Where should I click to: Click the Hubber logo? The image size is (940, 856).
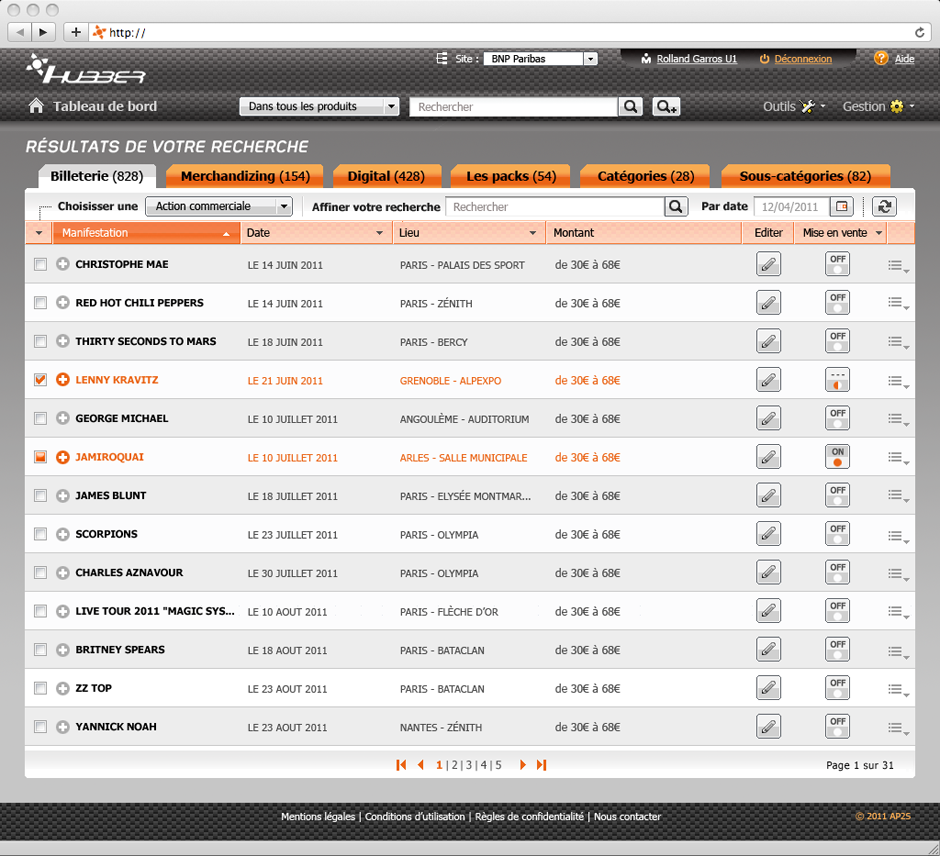coord(86,69)
